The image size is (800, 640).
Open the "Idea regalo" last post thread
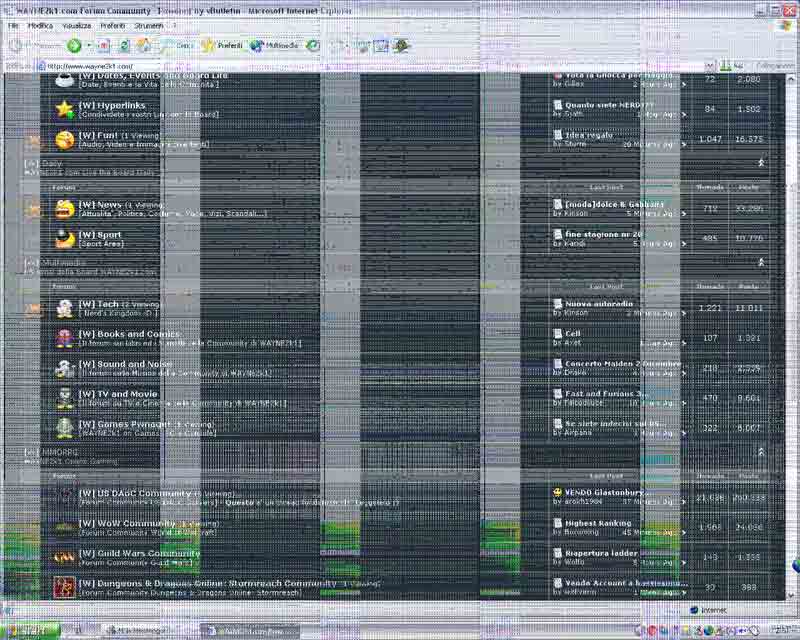point(589,135)
